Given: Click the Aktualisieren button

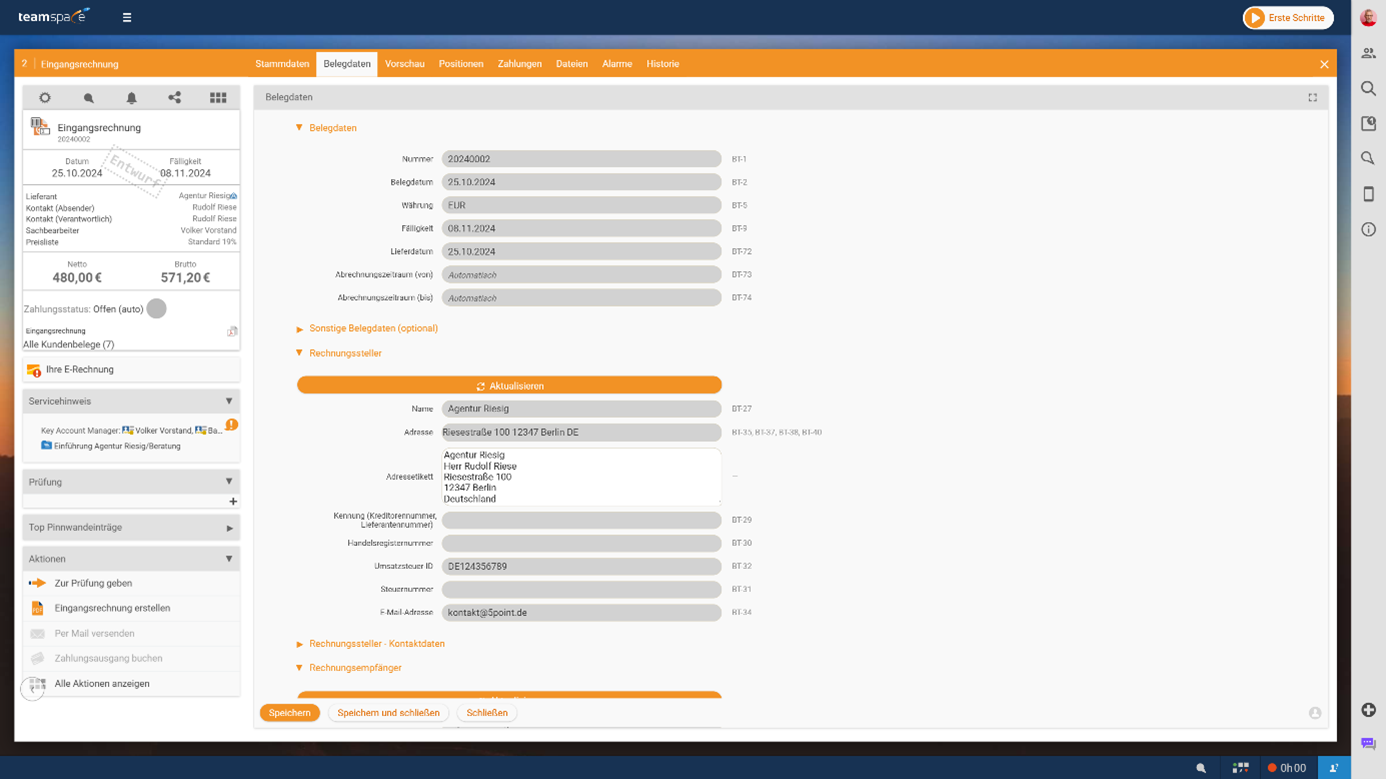Looking at the screenshot, I should click(x=509, y=385).
